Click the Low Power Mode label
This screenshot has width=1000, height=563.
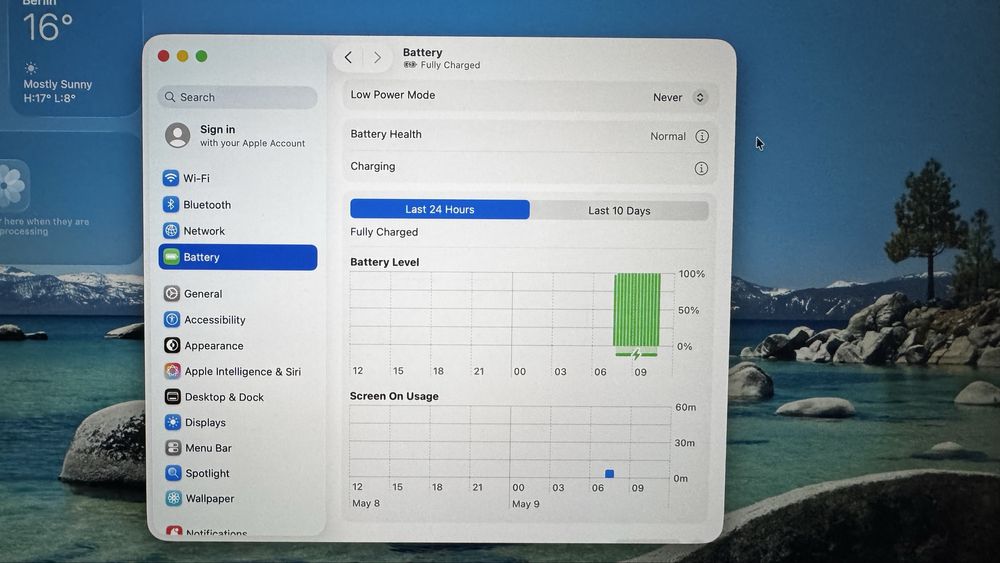tap(392, 94)
